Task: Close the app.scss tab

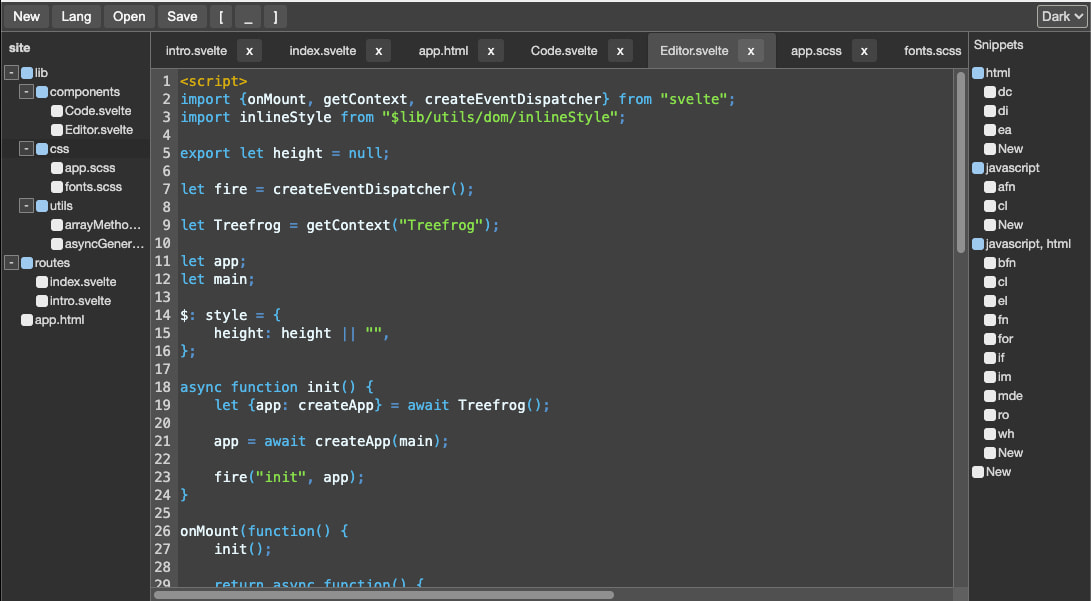Action: [x=864, y=51]
